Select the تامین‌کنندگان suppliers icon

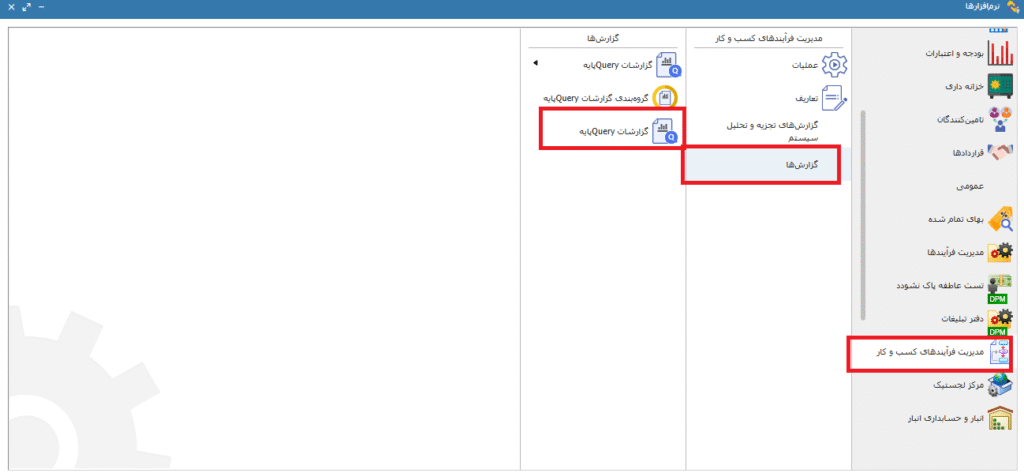pyautogui.click(x=999, y=119)
